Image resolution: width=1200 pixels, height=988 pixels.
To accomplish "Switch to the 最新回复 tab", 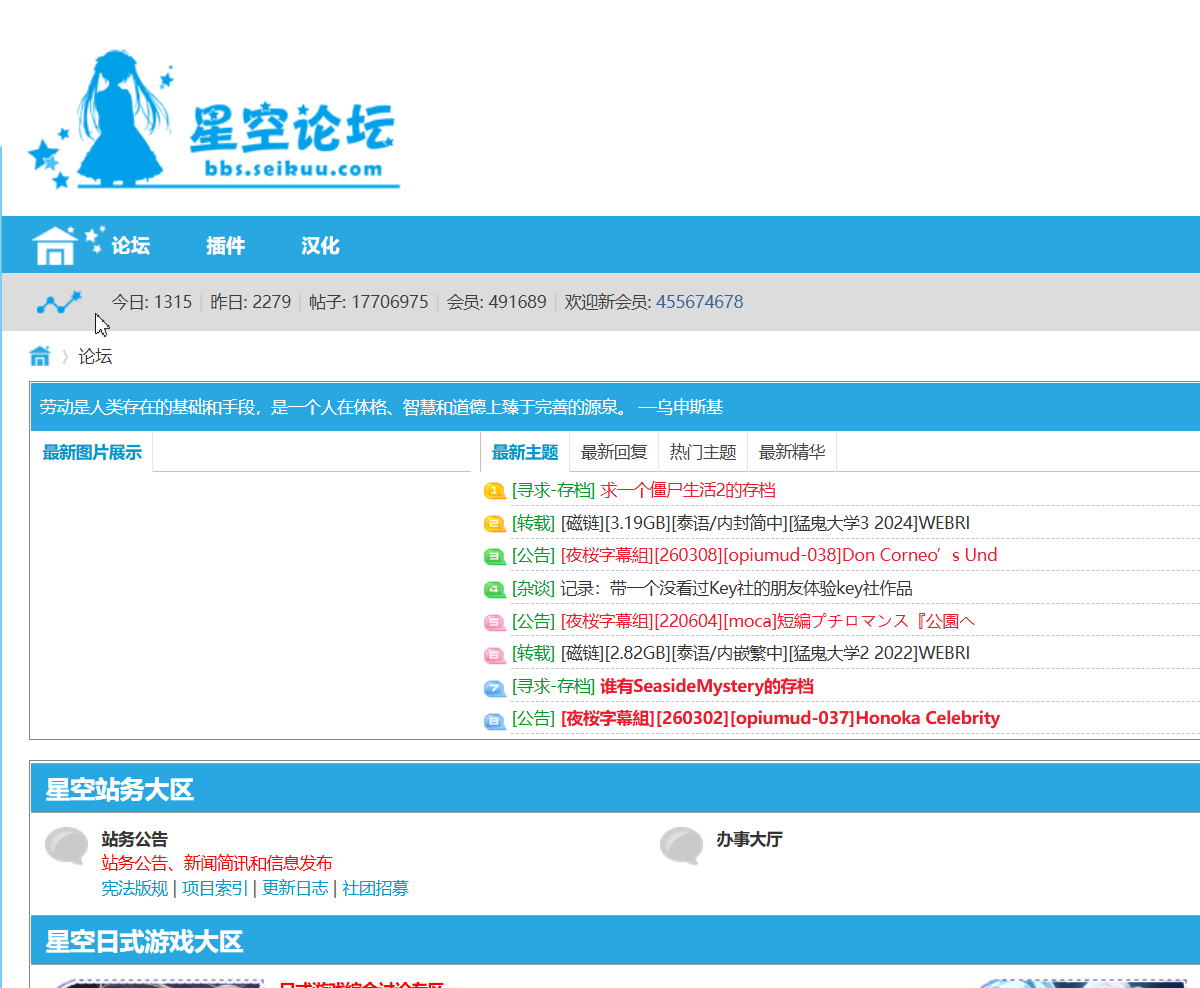I will (614, 452).
